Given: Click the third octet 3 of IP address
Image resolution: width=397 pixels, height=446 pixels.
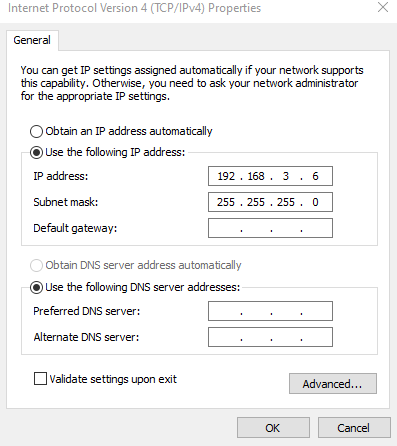Looking at the screenshot, I should click(x=286, y=176).
